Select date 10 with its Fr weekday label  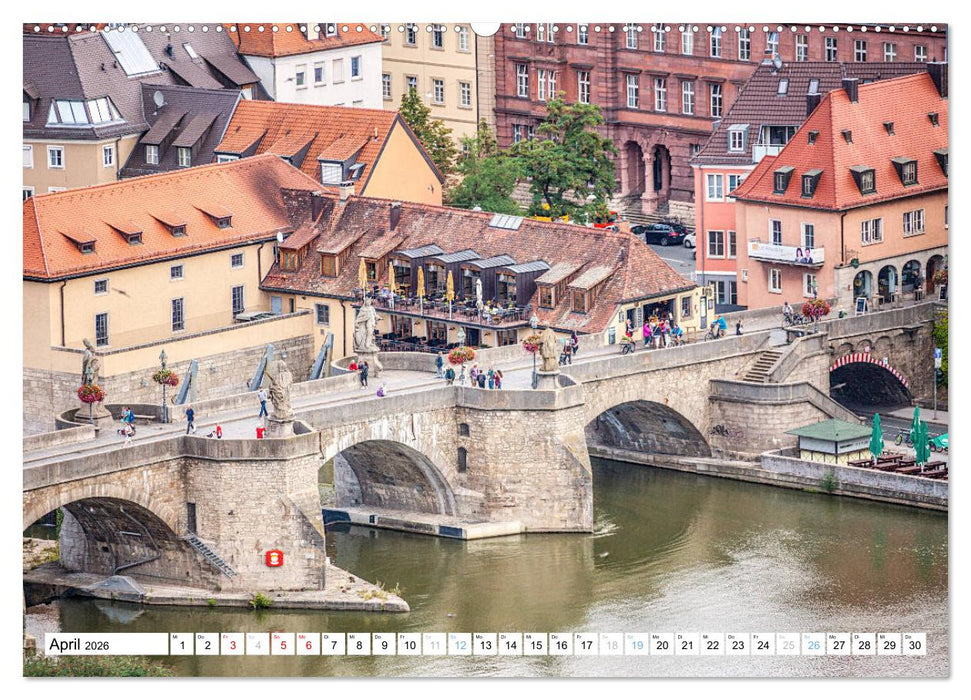[x=409, y=648]
